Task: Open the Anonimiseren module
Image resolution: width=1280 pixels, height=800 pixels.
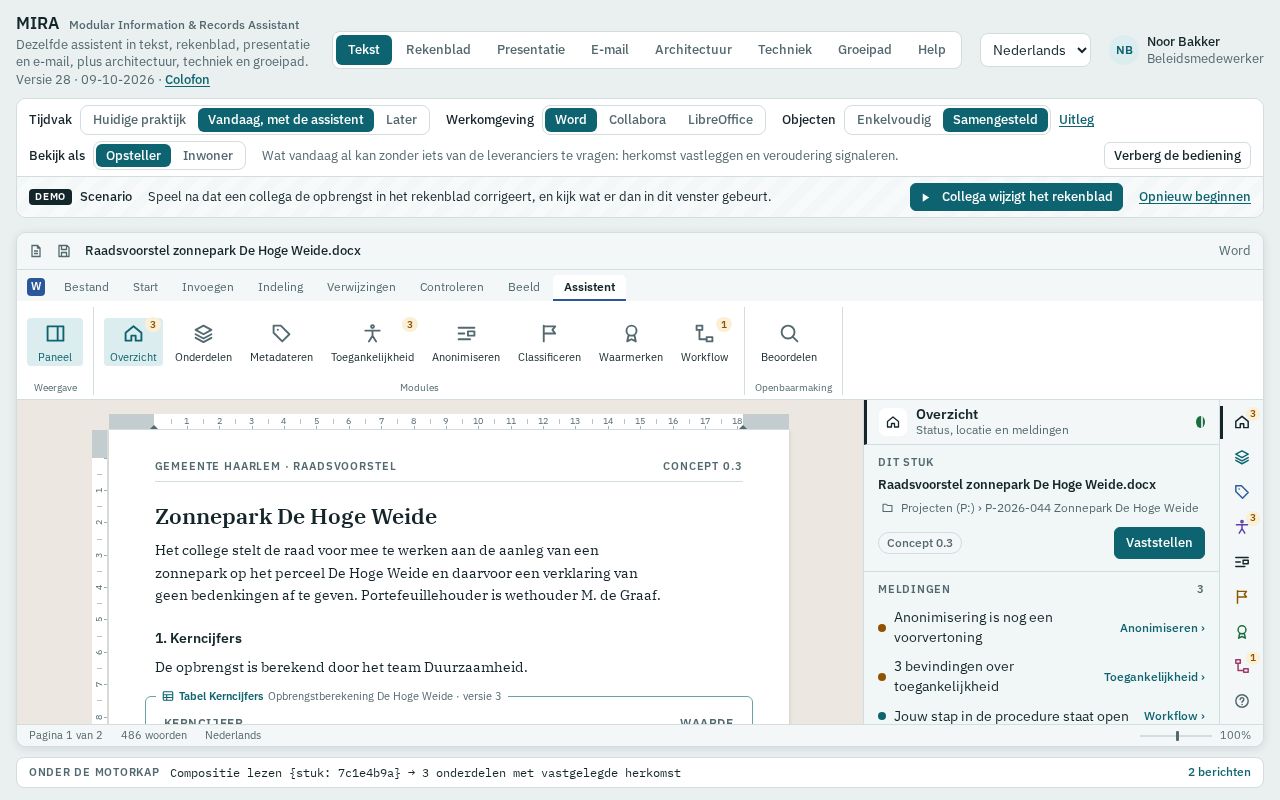Action: (x=466, y=342)
